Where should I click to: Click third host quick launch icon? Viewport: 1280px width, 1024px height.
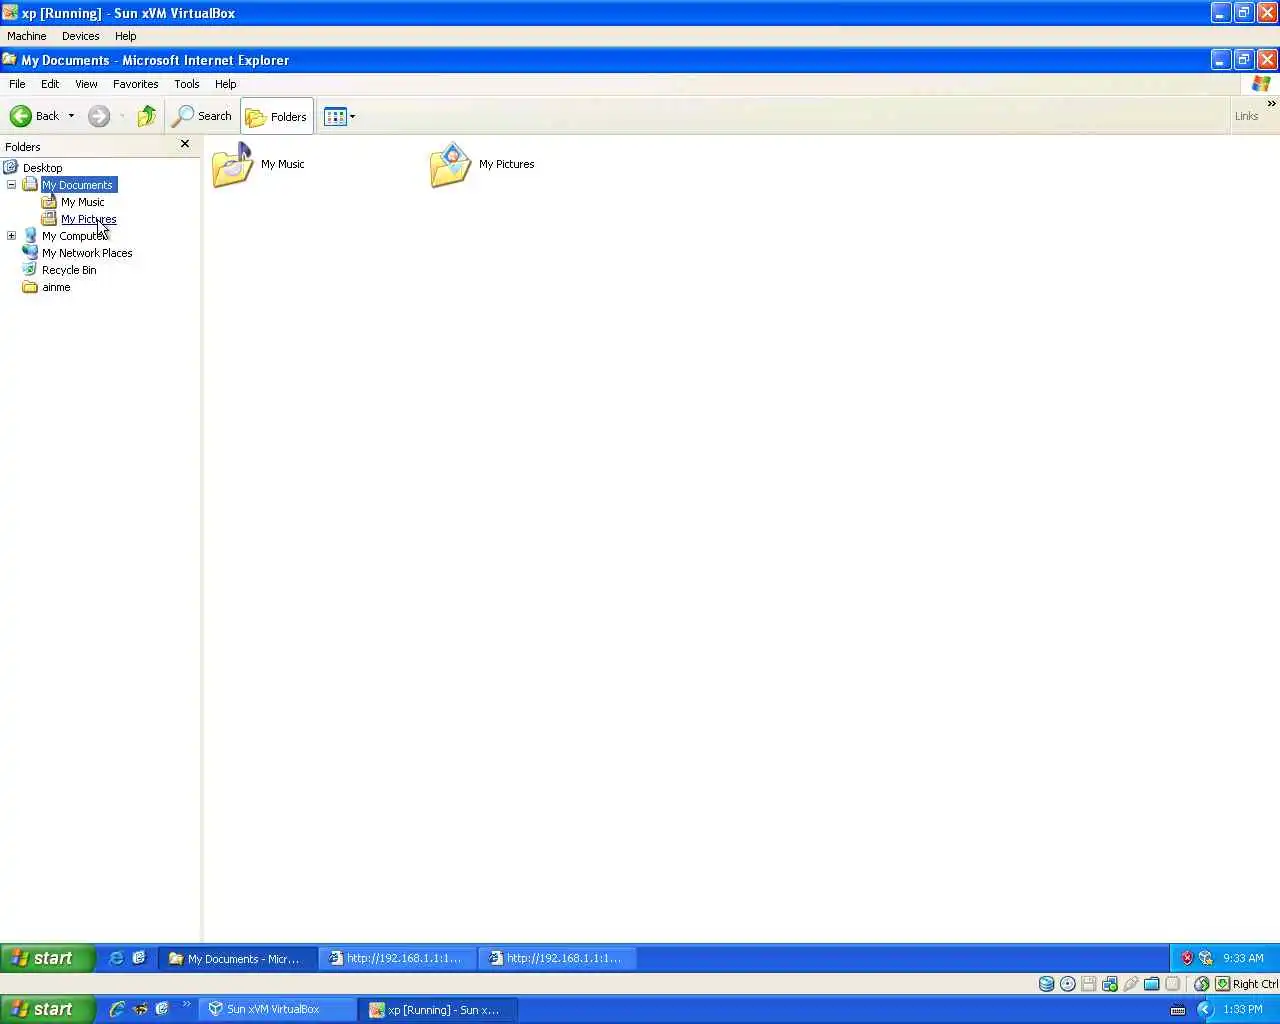(x=162, y=1009)
